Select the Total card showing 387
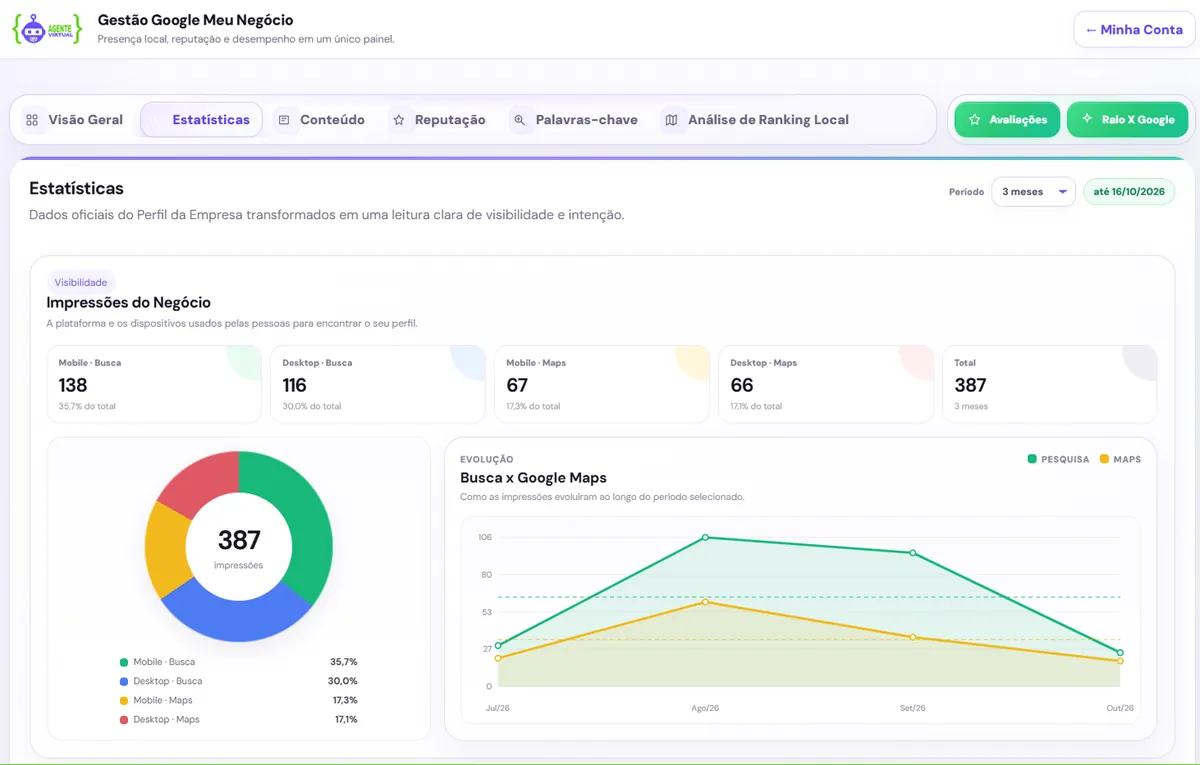1200x765 pixels. coord(1050,384)
